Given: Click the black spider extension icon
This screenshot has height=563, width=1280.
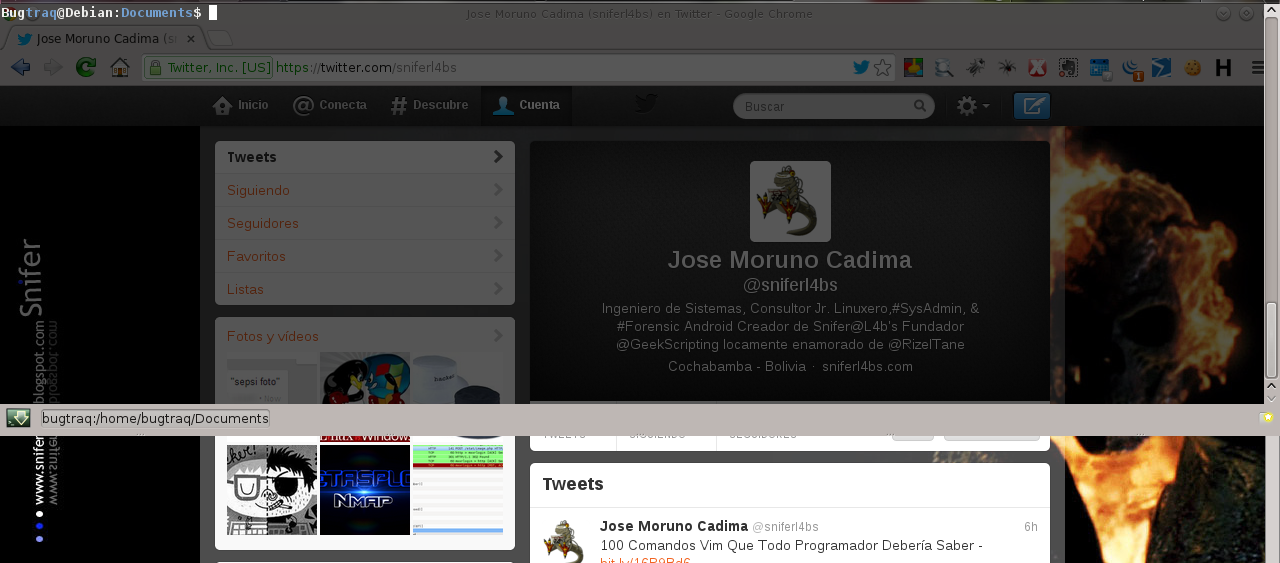Looking at the screenshot, I should (1007, 67).
